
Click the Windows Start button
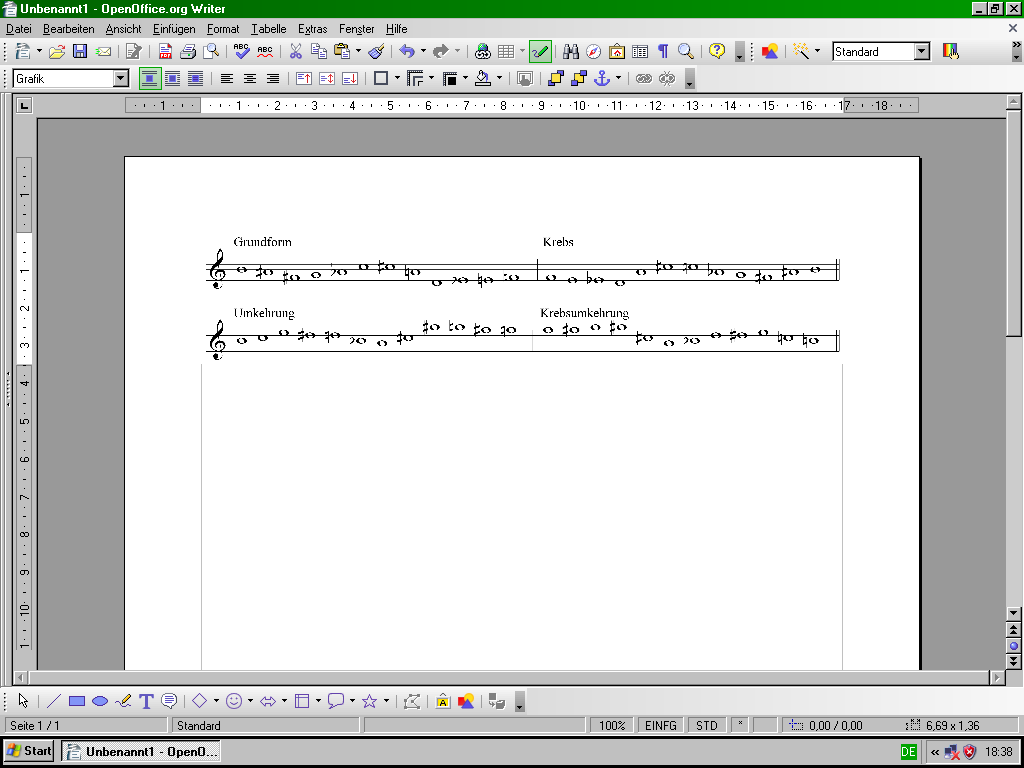tap(29, 751)
